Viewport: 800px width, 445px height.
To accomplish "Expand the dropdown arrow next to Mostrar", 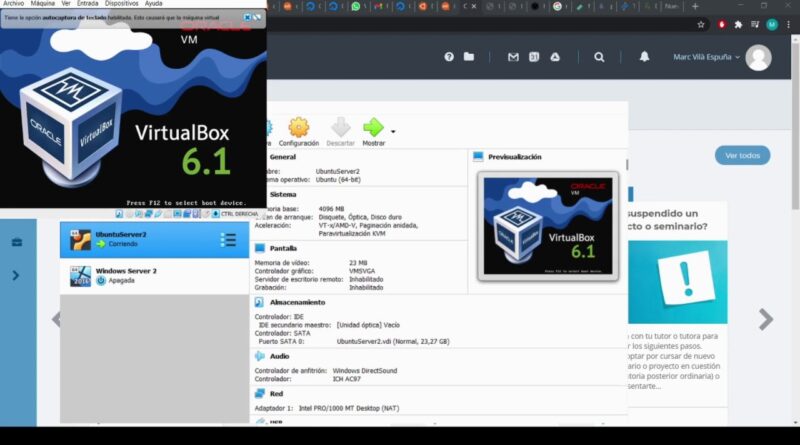I will [393, 132].
